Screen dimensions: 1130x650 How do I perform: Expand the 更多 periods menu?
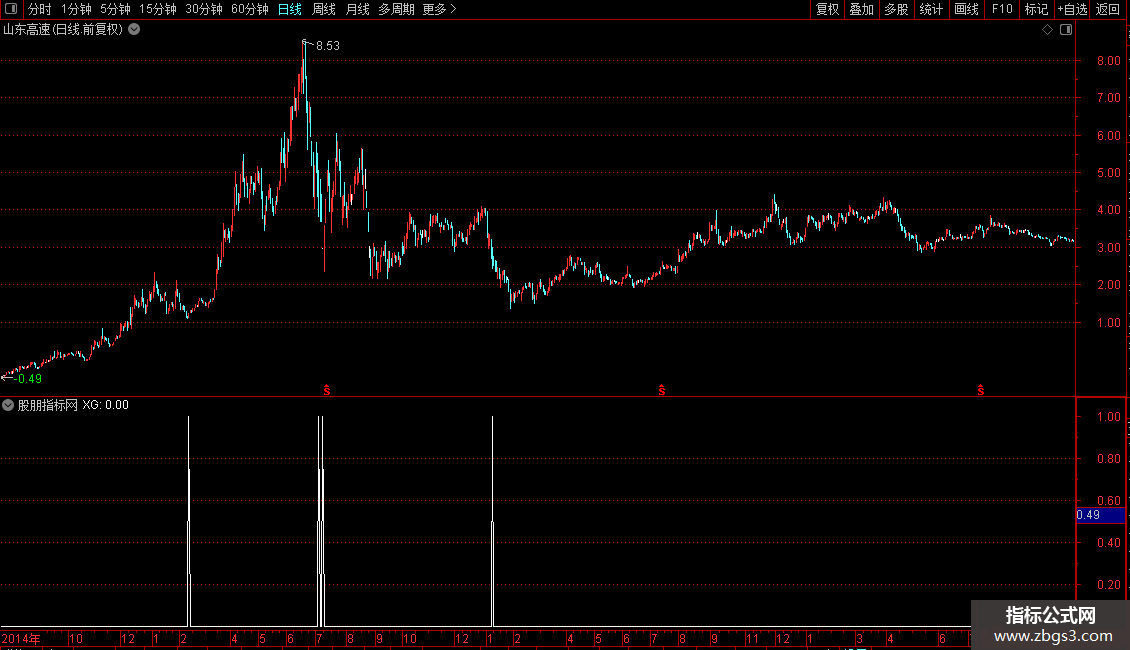coord(440,9)
